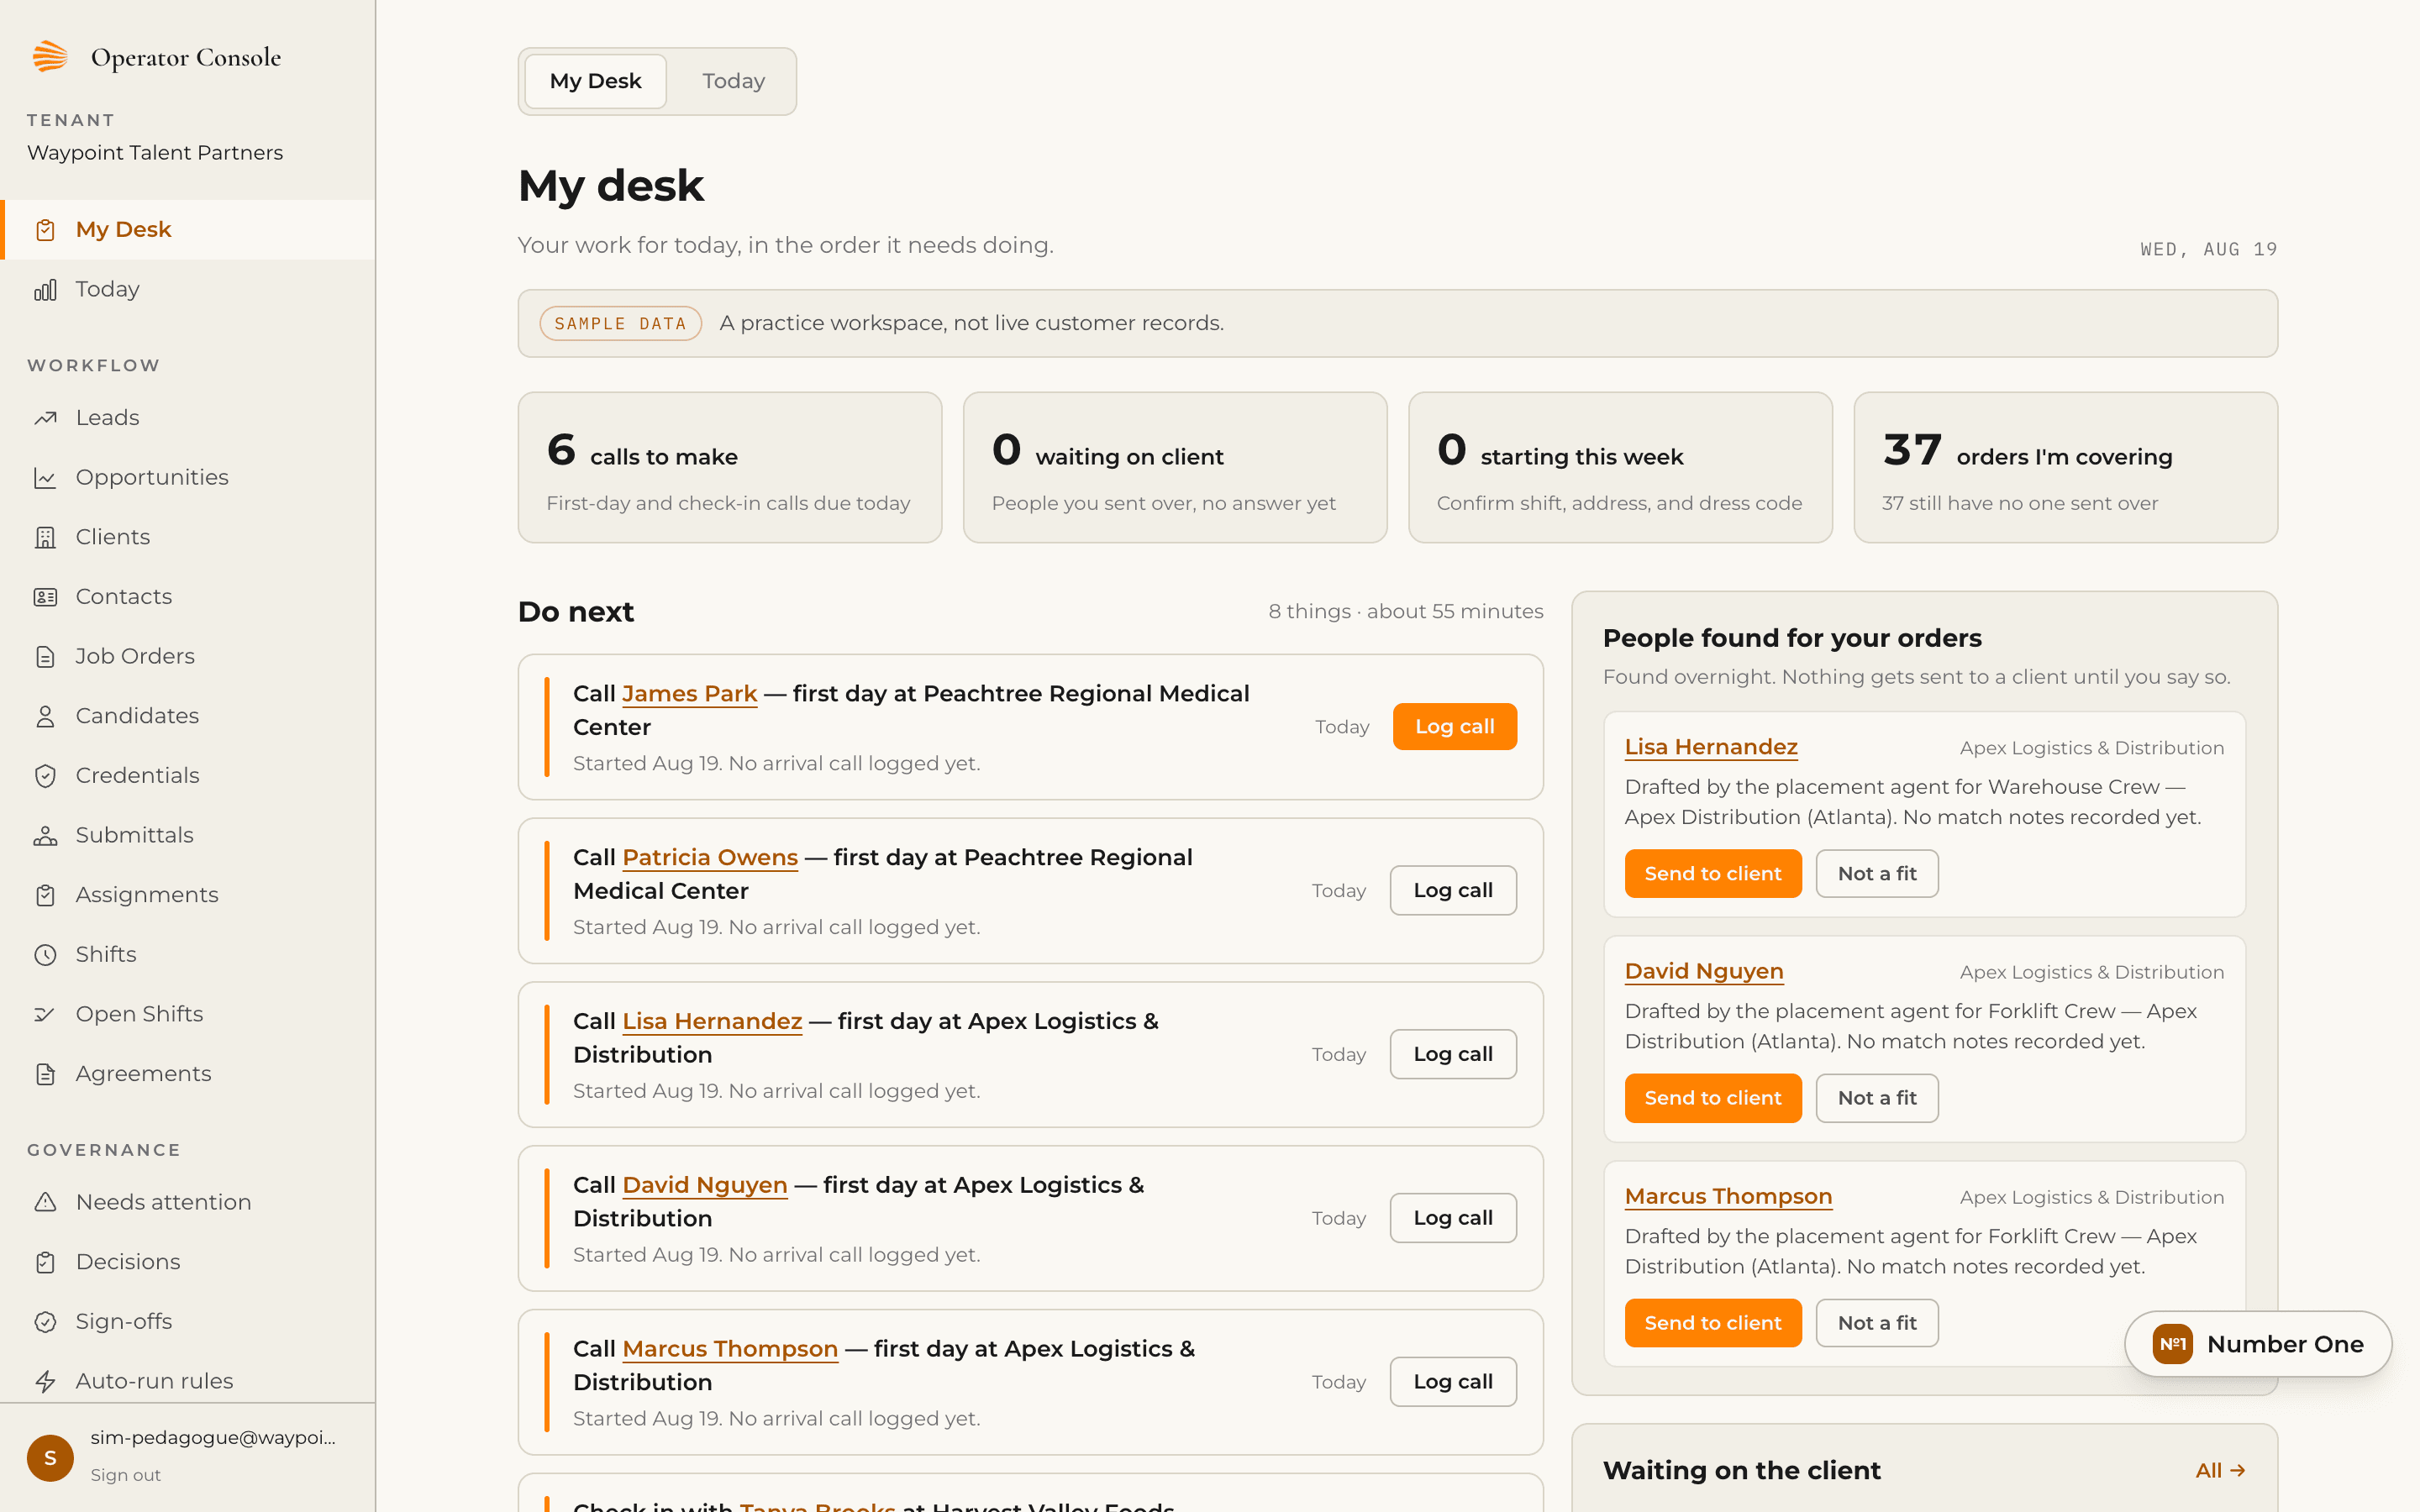Open David Nguyen link in Do next list
Viewport: 2420px width, 1512px height.
[x=705, y=1185]
